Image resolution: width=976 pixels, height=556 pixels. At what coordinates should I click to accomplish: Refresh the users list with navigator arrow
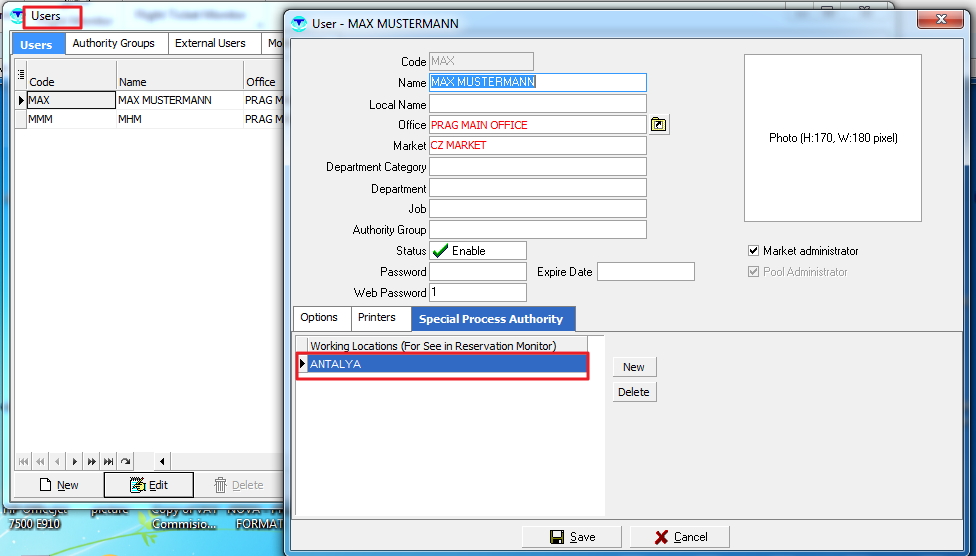coord(125,461)
